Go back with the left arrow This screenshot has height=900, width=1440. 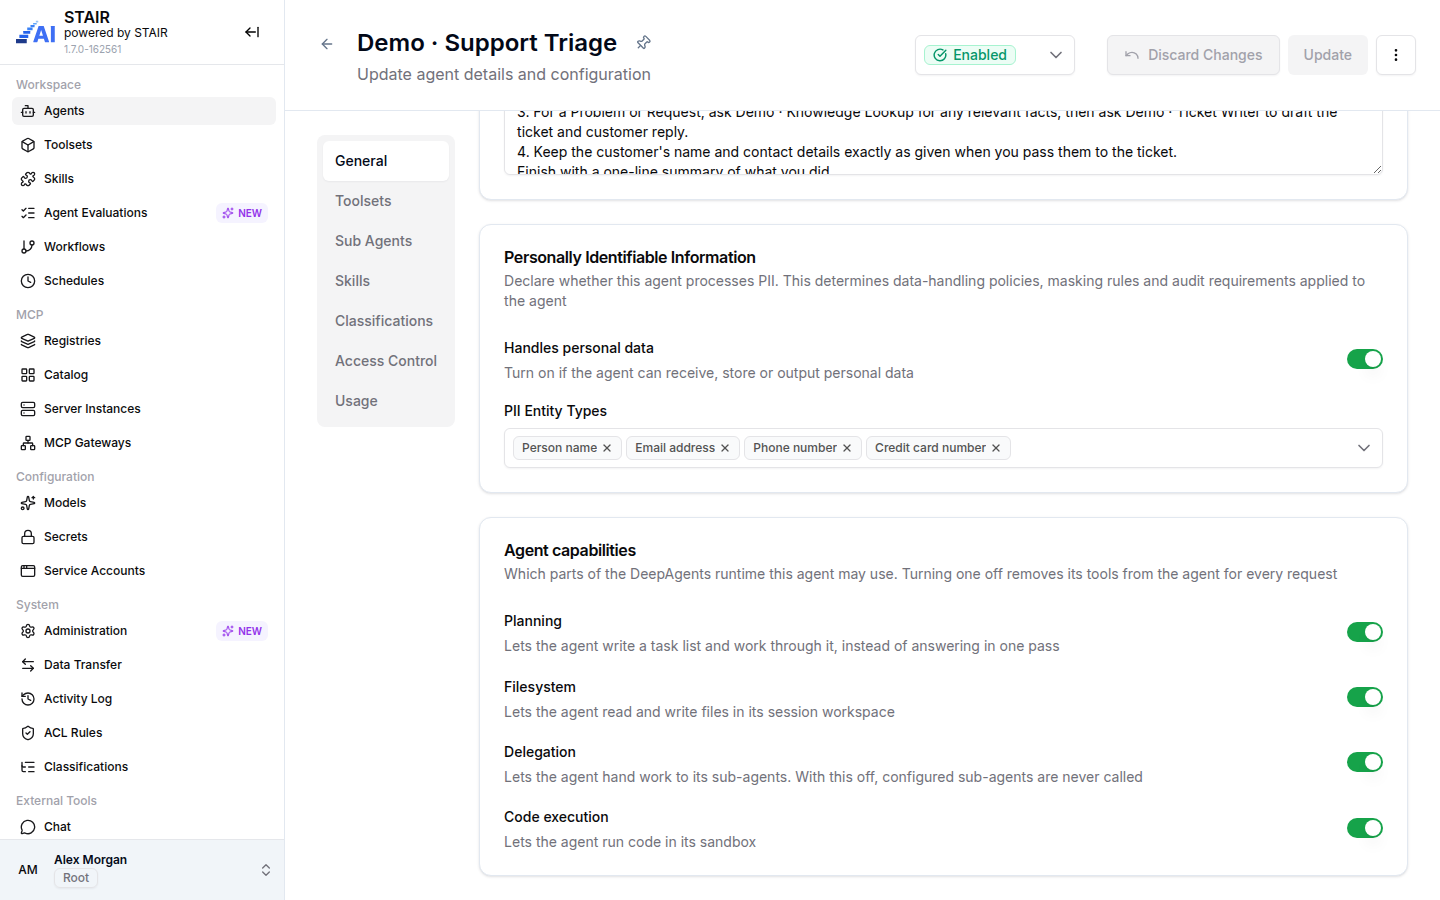tap(327, 44)
